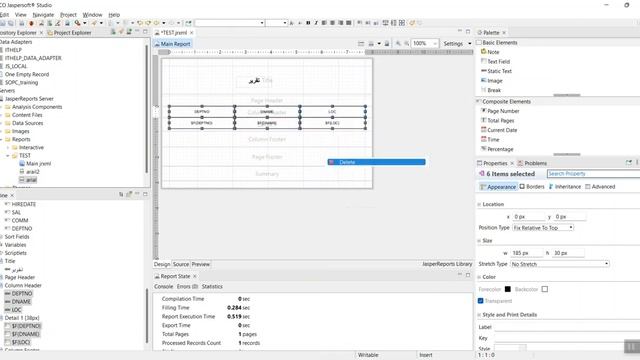
Task: Select the Time composite element
Action: point(490,139)
